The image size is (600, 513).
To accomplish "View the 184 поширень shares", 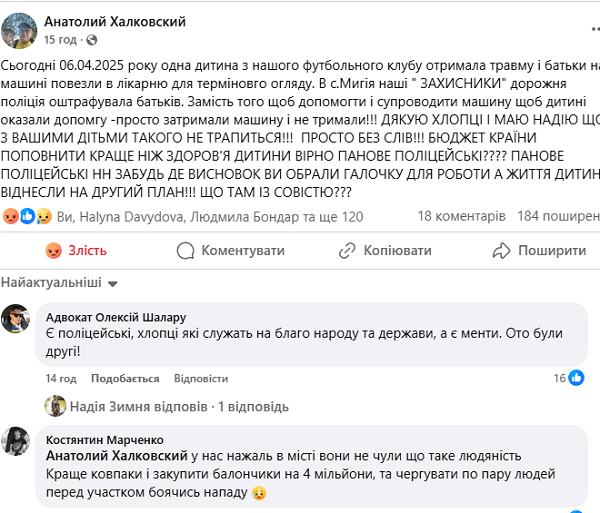I will tap(559, 217).
